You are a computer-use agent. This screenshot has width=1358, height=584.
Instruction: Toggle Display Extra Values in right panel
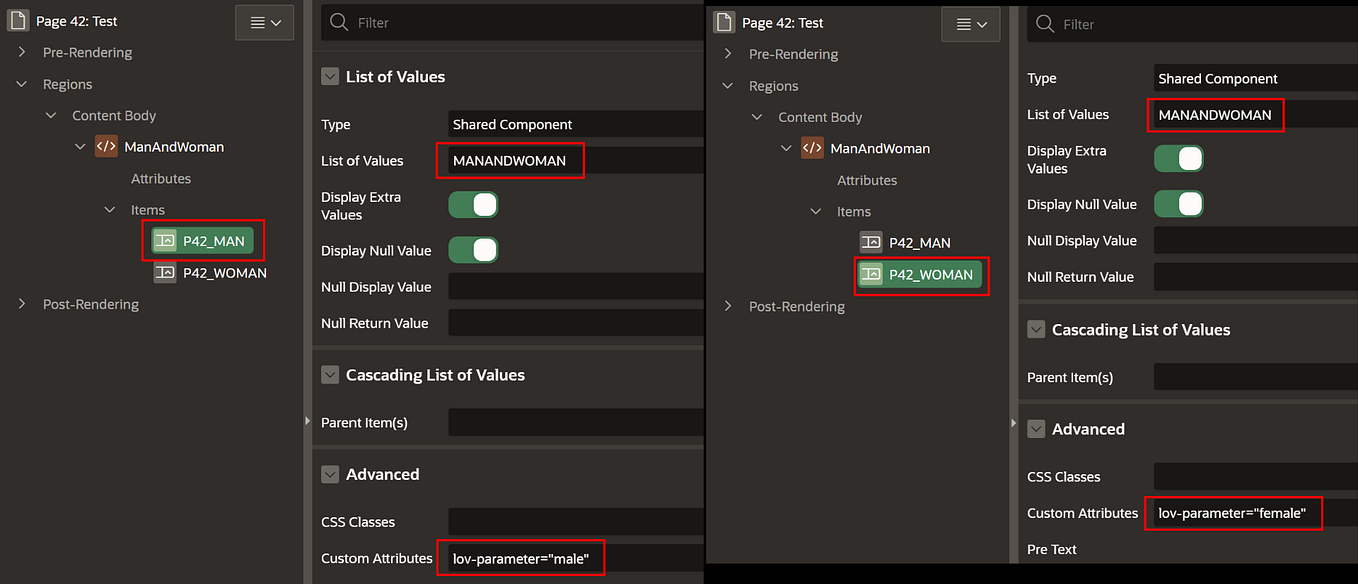(1177, 158)
